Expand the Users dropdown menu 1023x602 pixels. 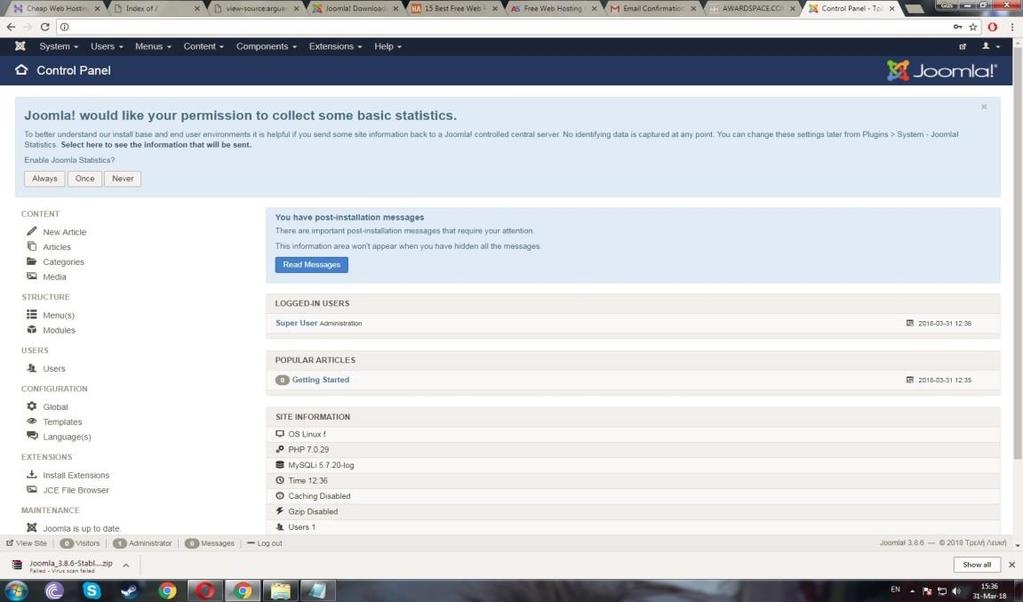point(106,46)
